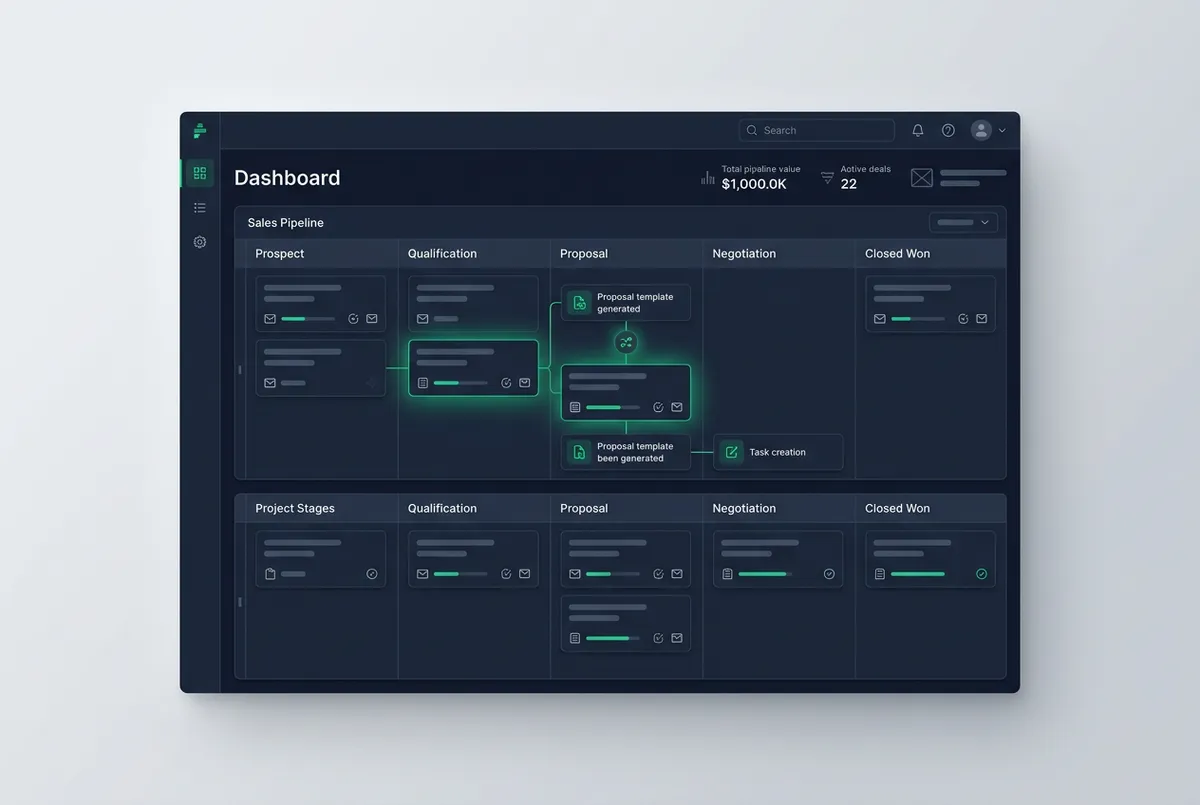Click the bar chart icon beside Total pipeline value
1200x805 pixels.
click(708, 178)
